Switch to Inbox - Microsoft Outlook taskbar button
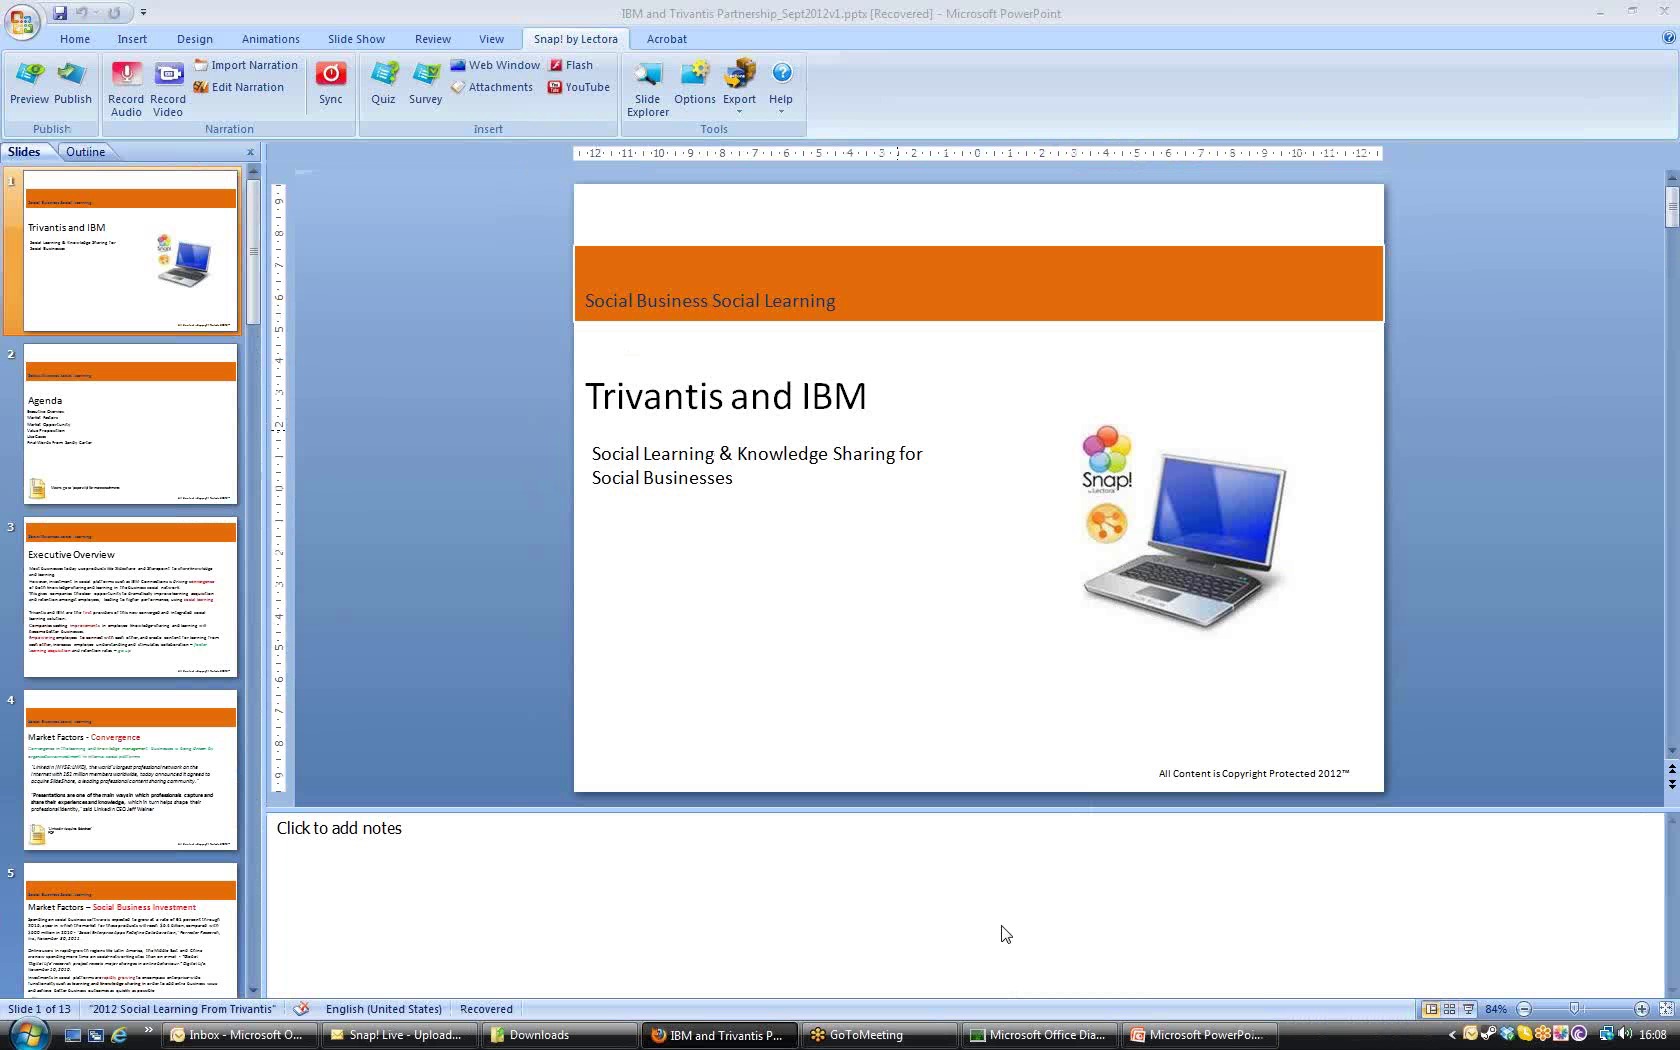 click(x=239, y=1035)
